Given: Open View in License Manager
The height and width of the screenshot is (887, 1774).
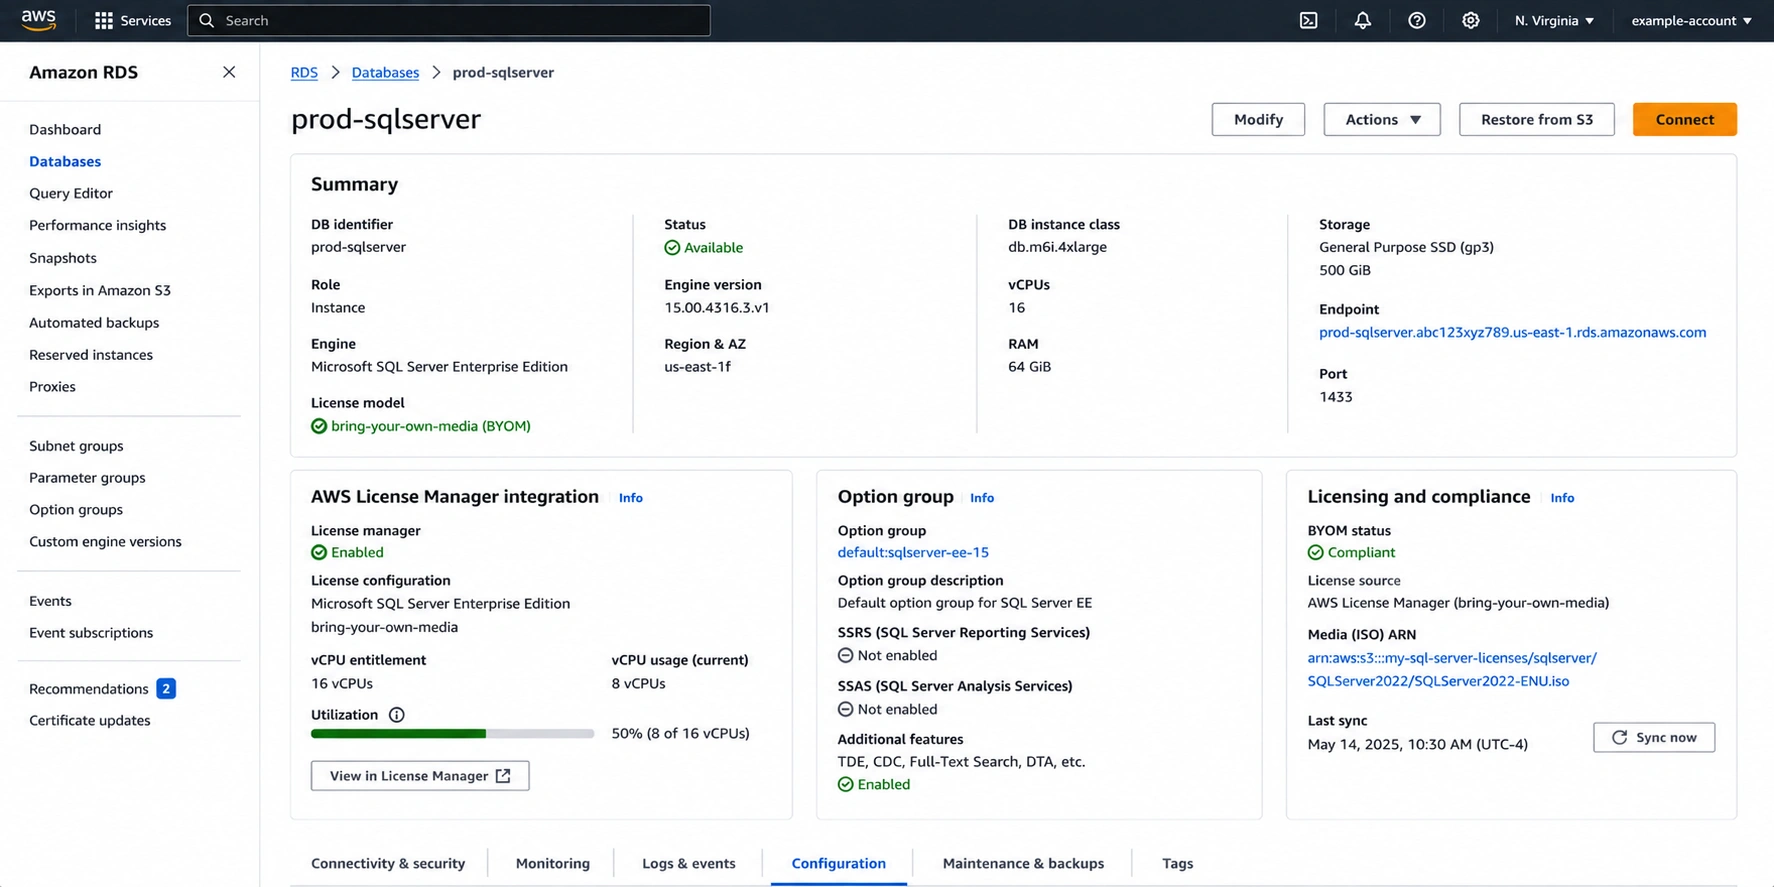Looking at the screenshot, I should click(x=420, y=776).
